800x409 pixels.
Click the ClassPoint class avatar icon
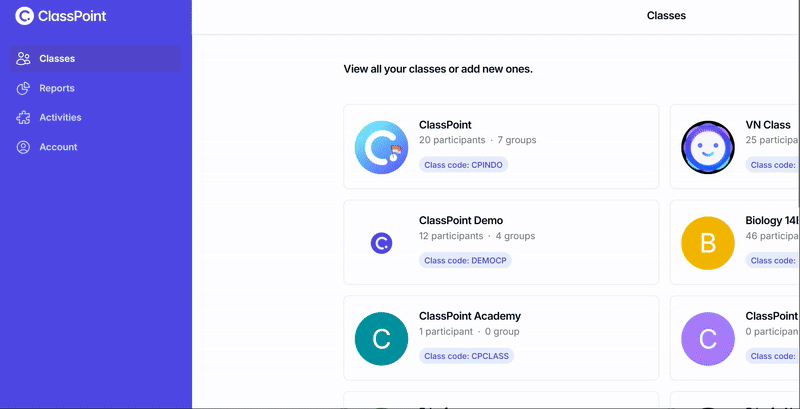click(x=381, y=147)
